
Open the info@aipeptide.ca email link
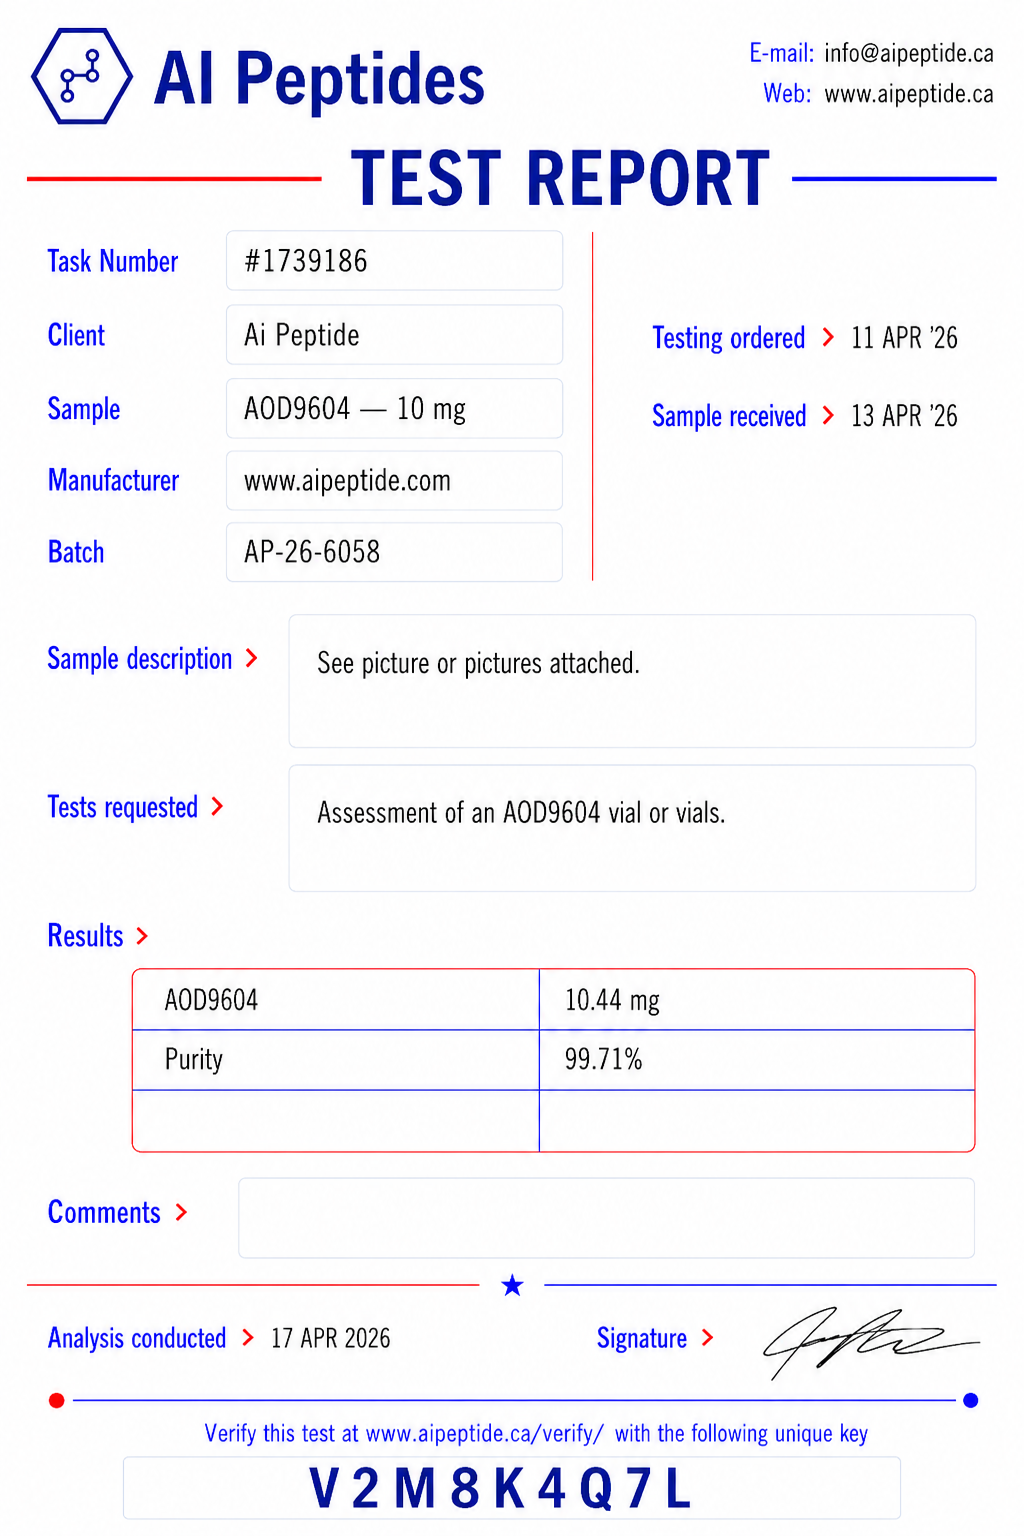tap(909, 53)
